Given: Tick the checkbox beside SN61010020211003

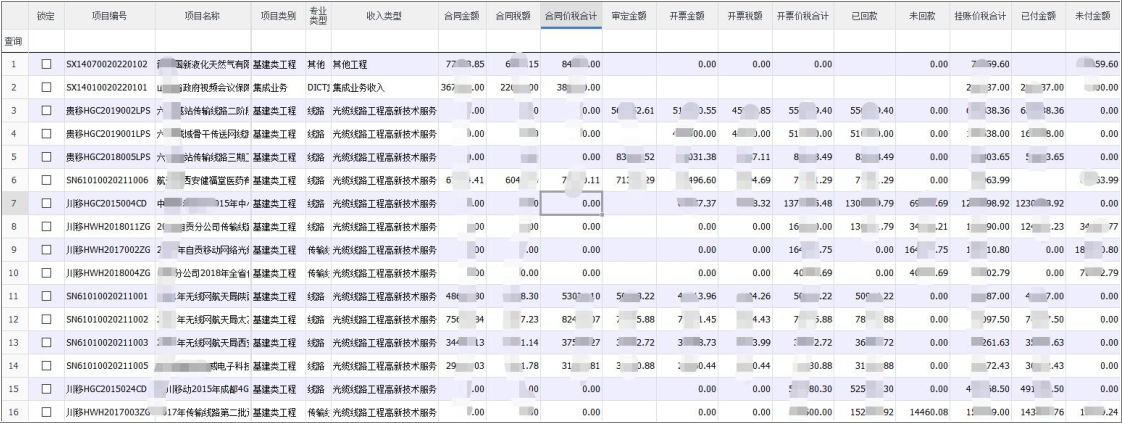Looking at the screenshot, I should (47, 343).
